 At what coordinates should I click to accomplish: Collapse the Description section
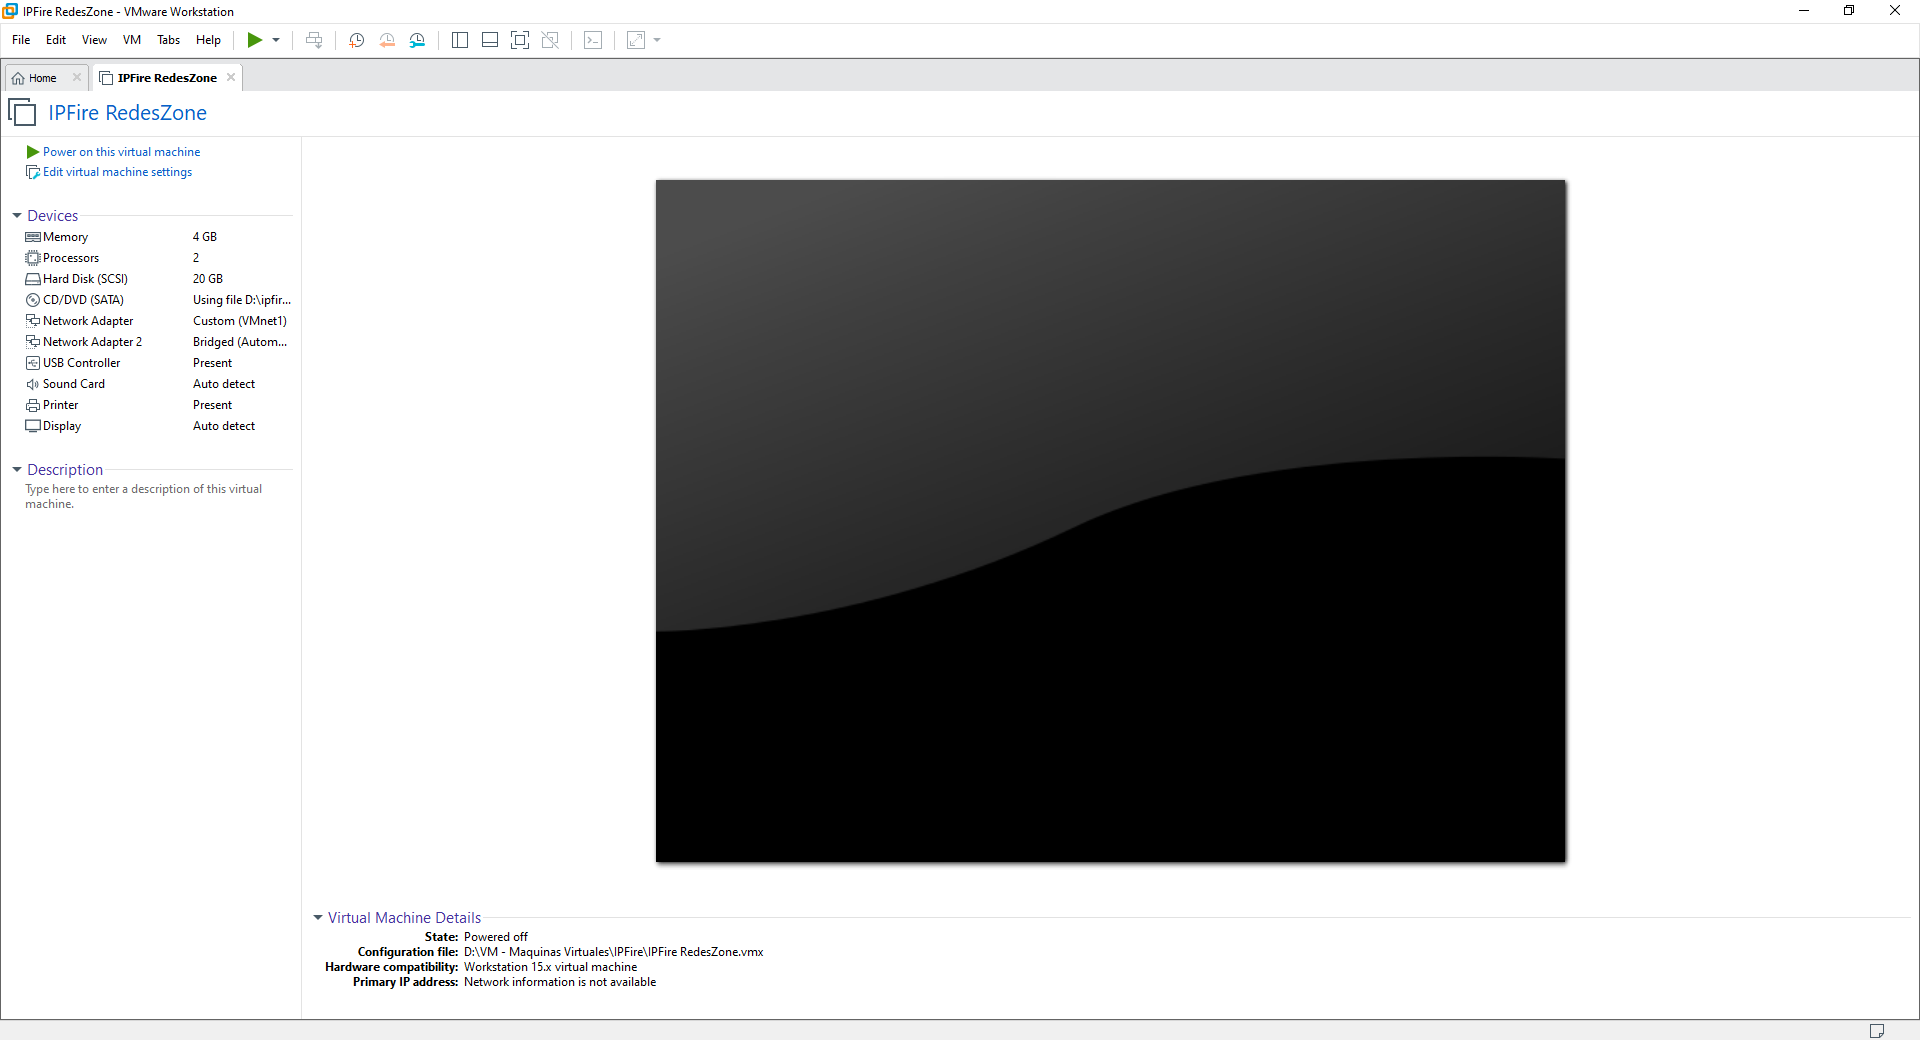17,470
